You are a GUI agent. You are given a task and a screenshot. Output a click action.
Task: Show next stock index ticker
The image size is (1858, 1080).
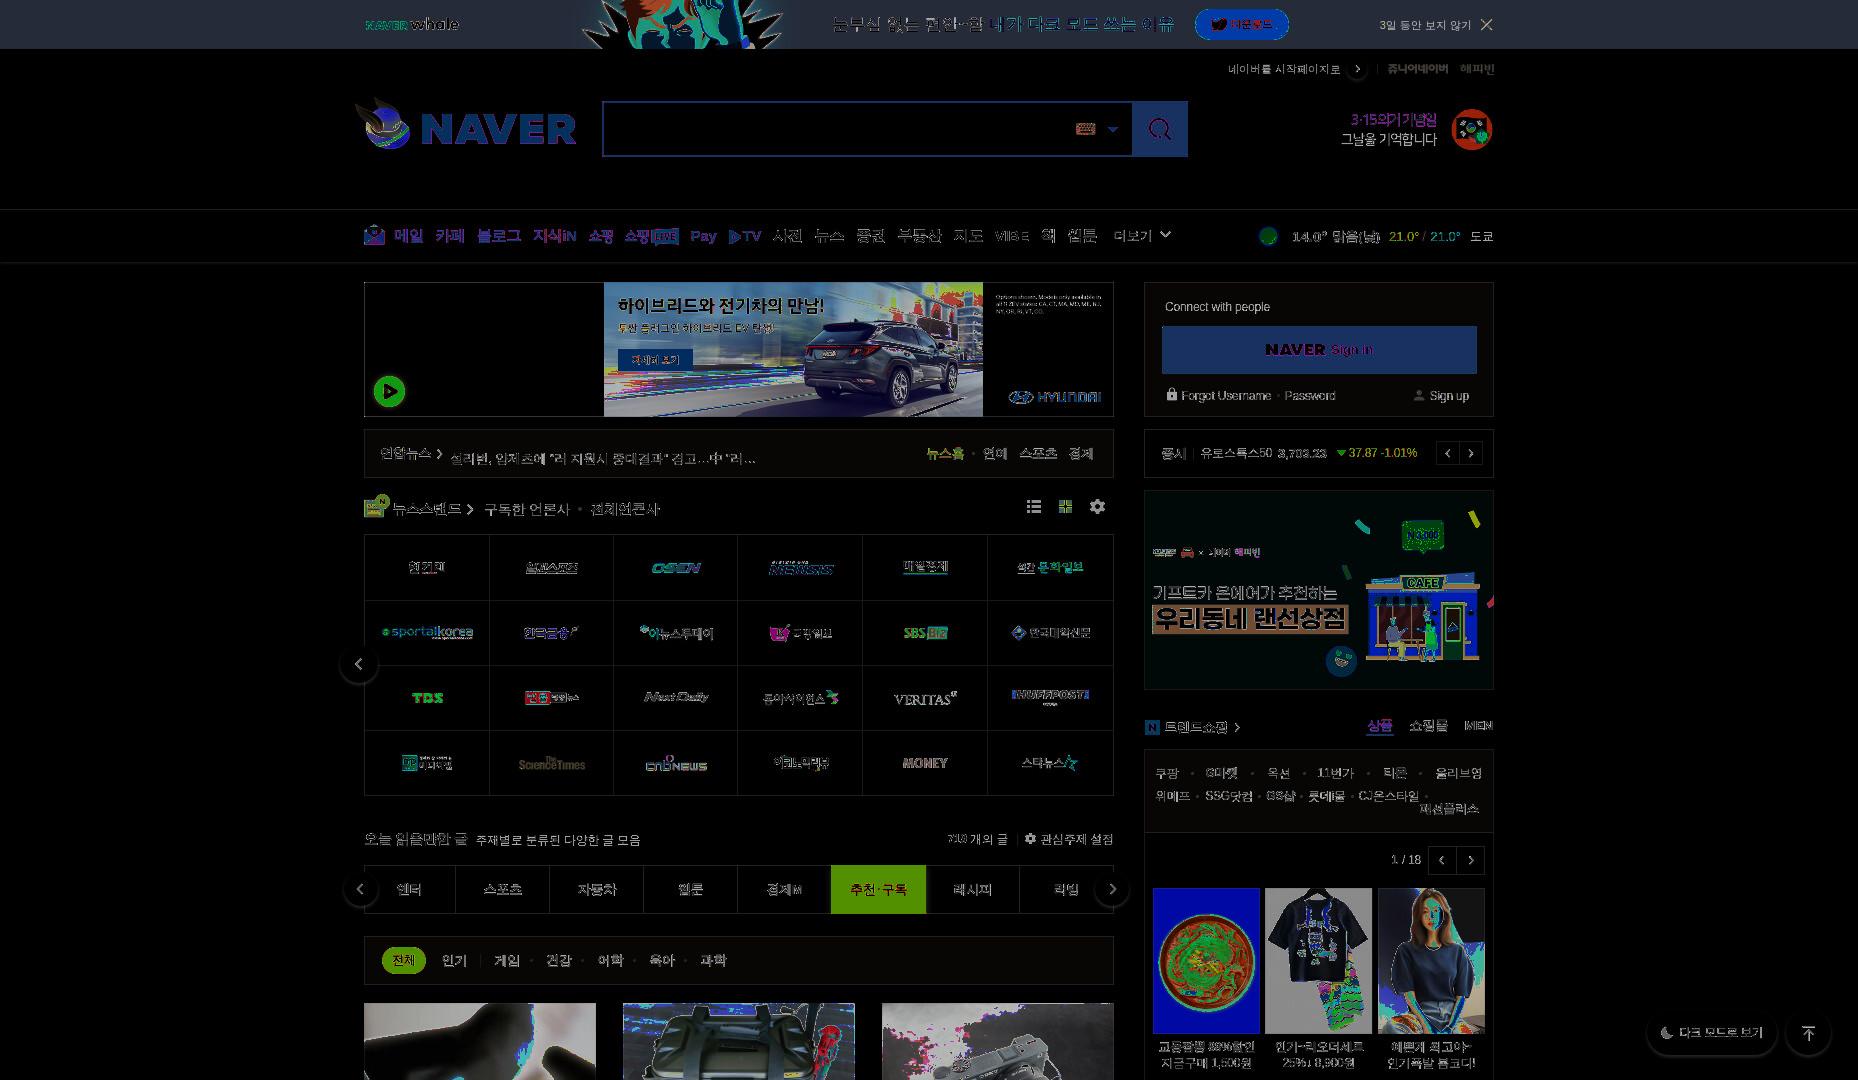[x=1471, y=453]
